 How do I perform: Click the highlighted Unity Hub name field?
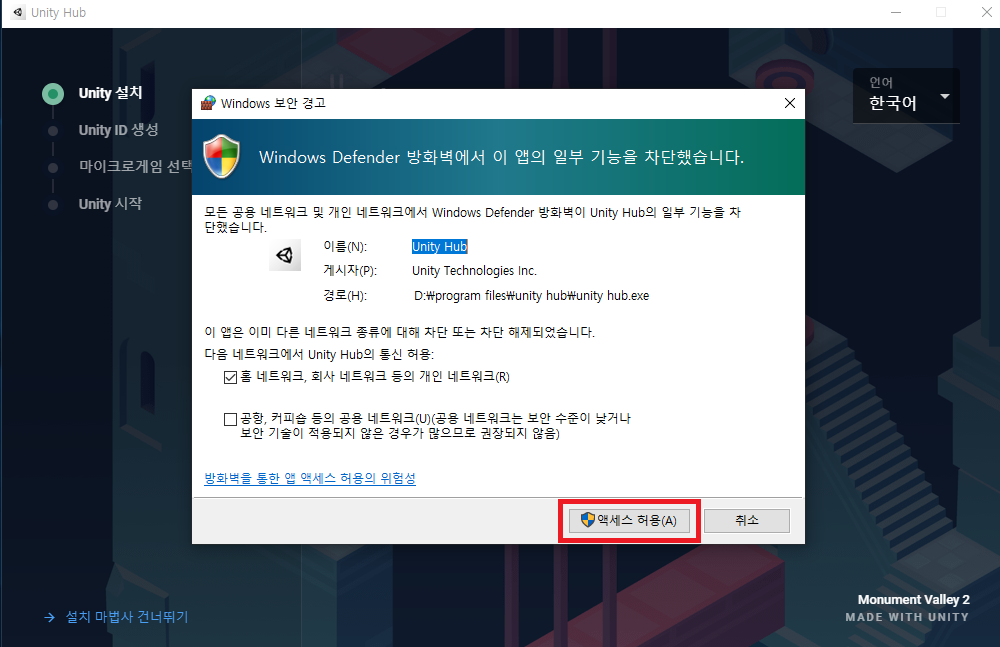coord(439,246)
